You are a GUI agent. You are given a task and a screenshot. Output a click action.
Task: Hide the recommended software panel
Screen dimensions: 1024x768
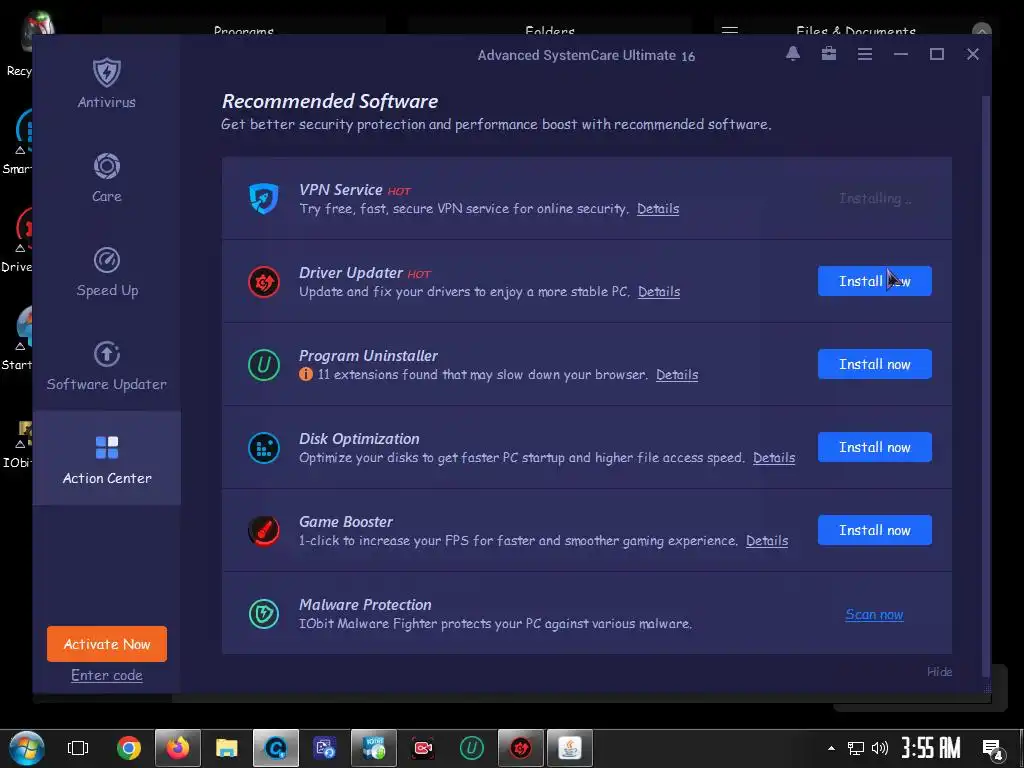click(939, 671)
